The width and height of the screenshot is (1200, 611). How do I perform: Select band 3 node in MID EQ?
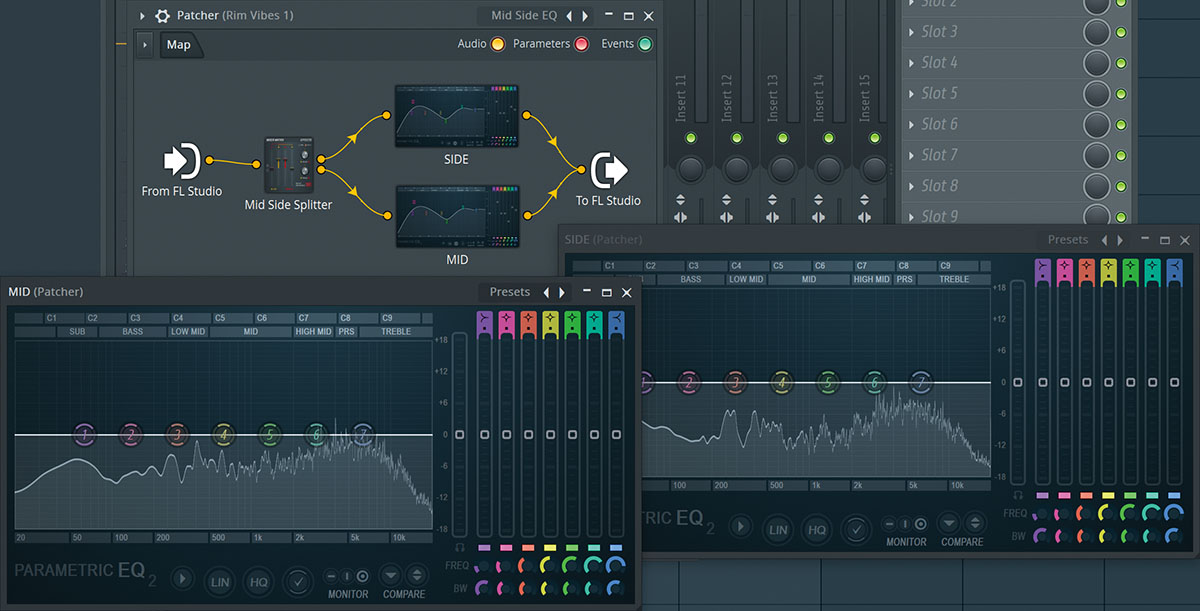click(x=177, y=434)
